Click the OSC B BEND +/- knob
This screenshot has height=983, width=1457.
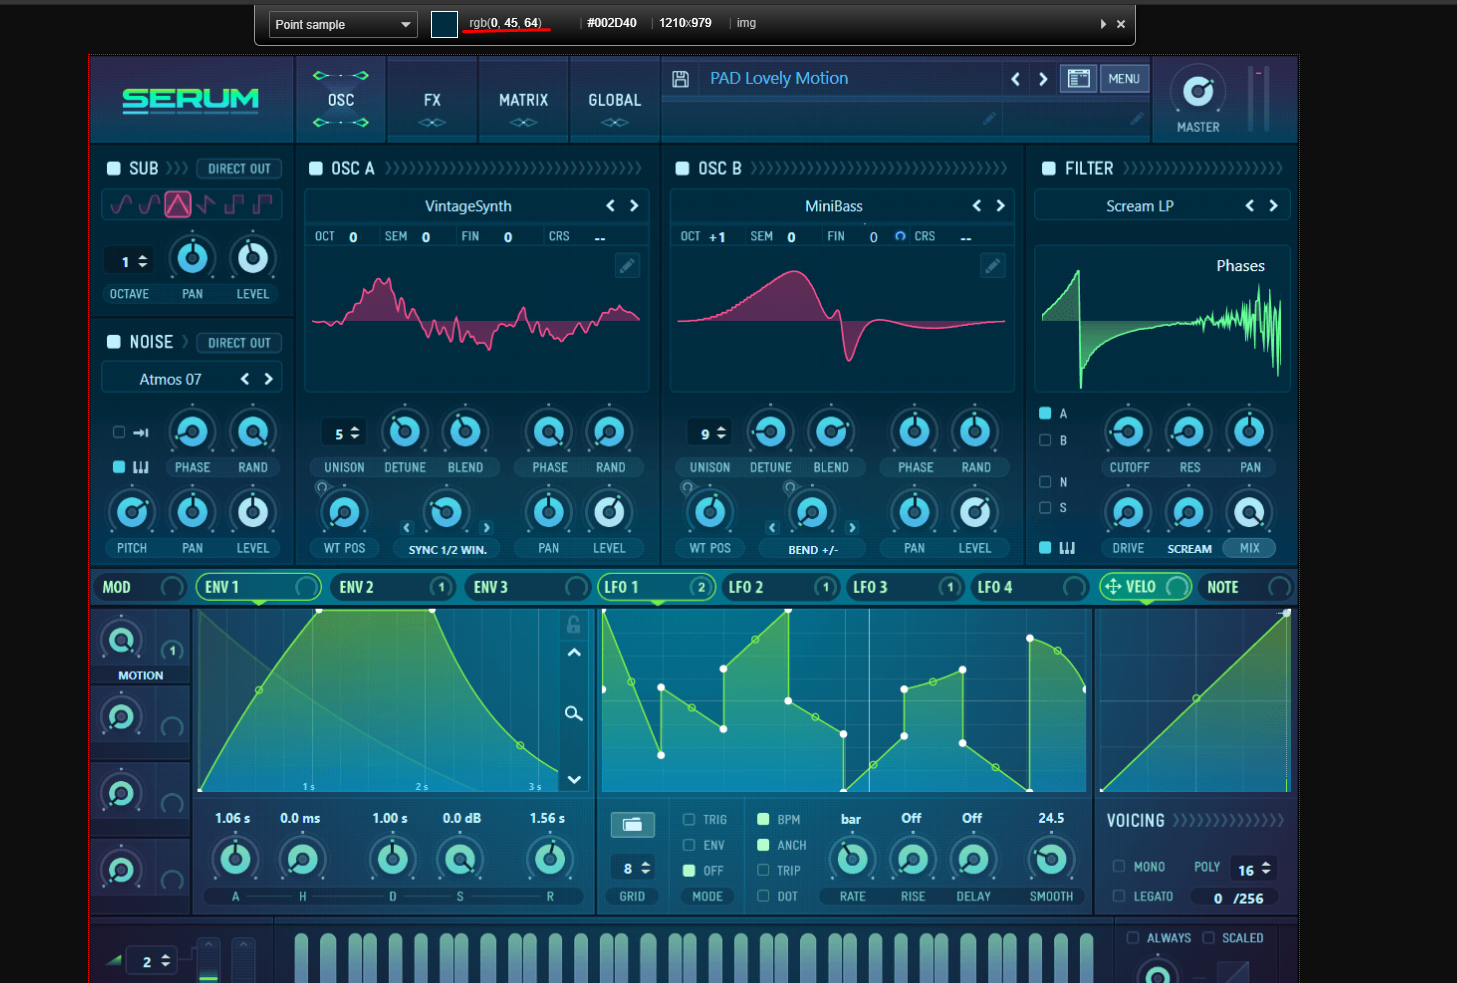point(811,513)
